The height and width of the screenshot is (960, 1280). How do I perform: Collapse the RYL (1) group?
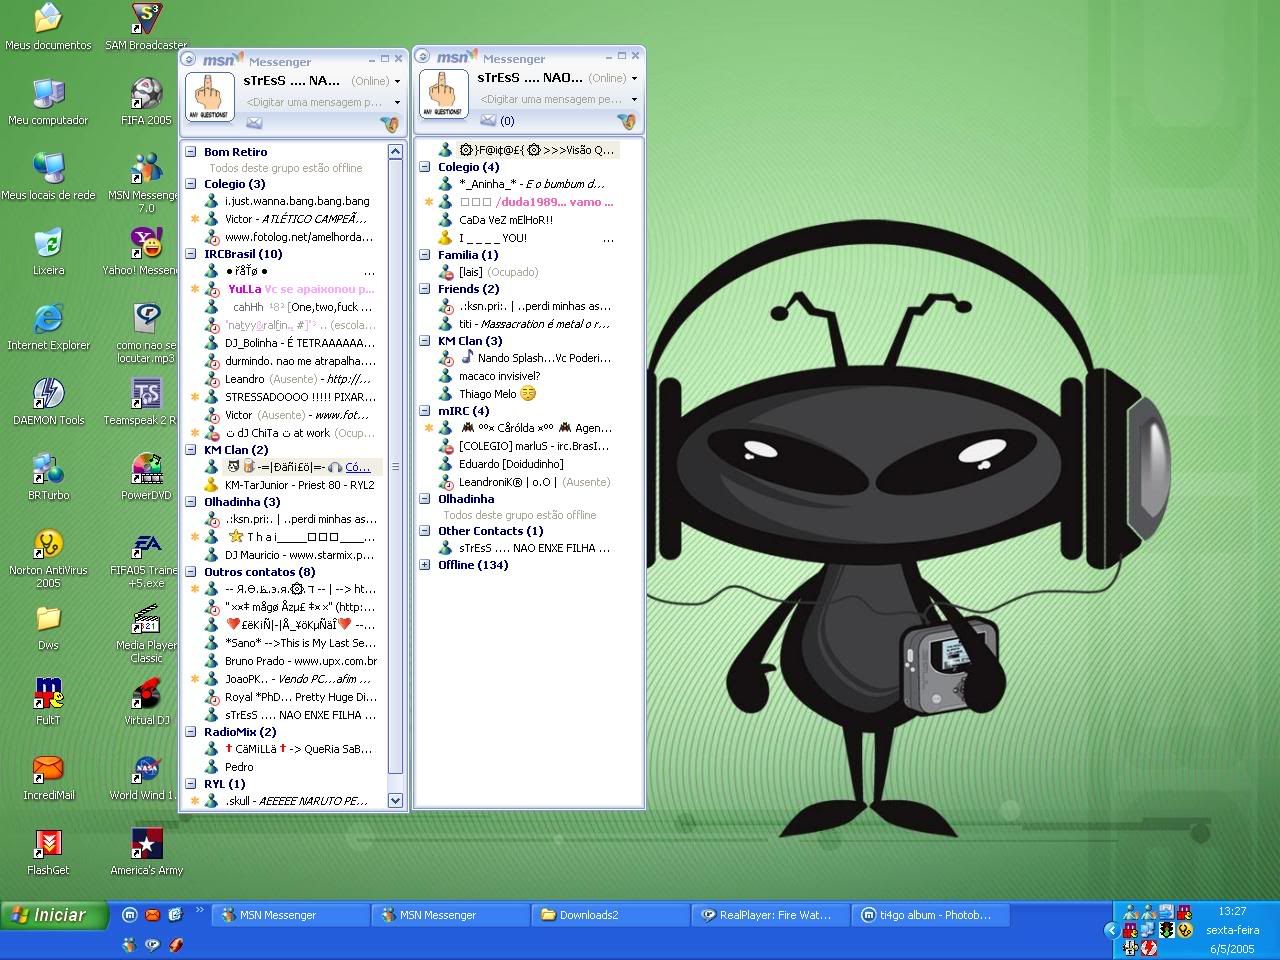190,784
